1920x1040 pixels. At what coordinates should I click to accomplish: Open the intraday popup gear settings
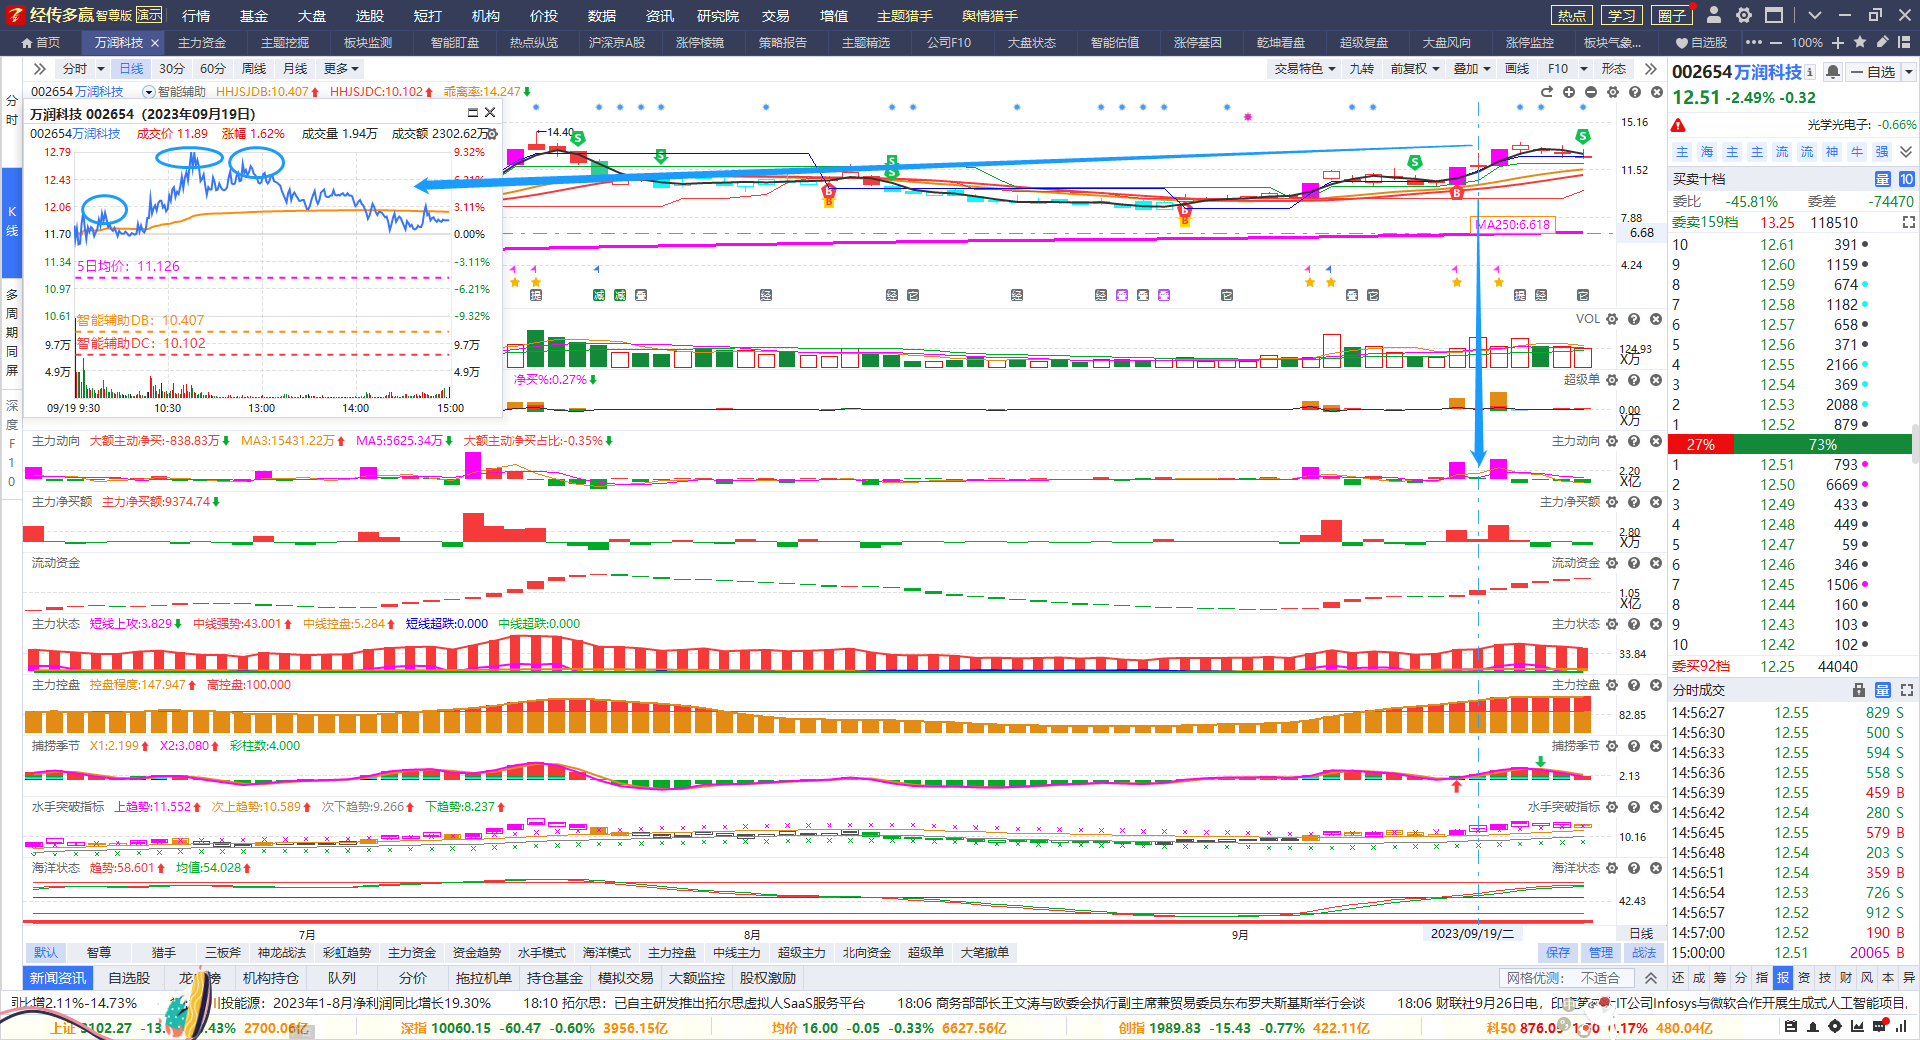pyautogui.click(x=492, y=133)
